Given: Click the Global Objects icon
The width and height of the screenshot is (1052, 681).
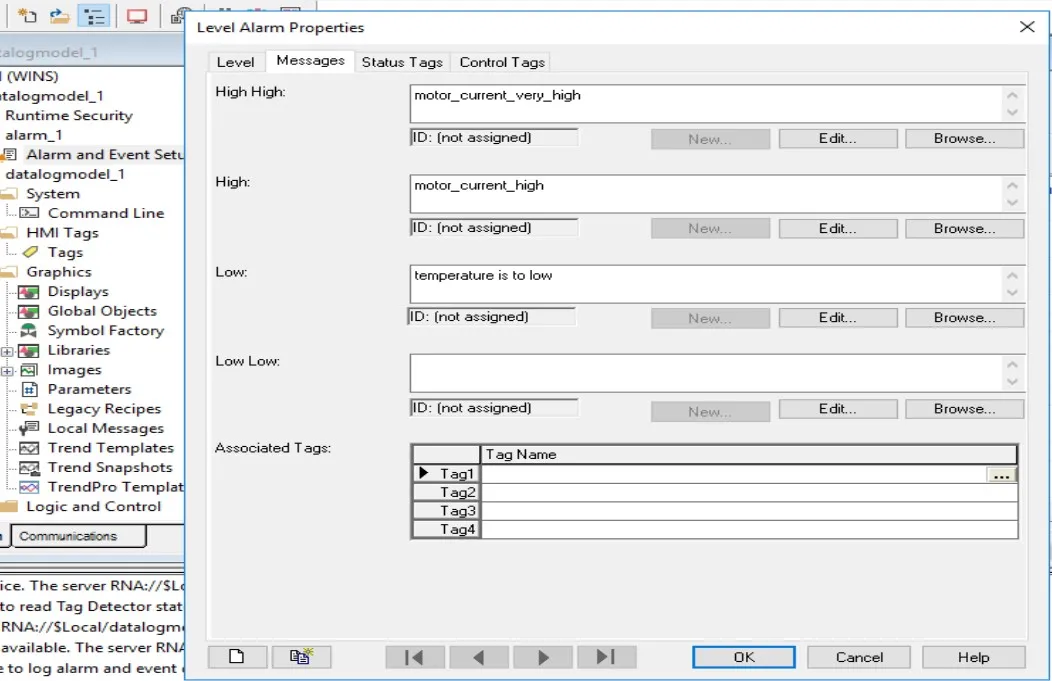Looking at the screenshot, I should [x=28, y=311].
